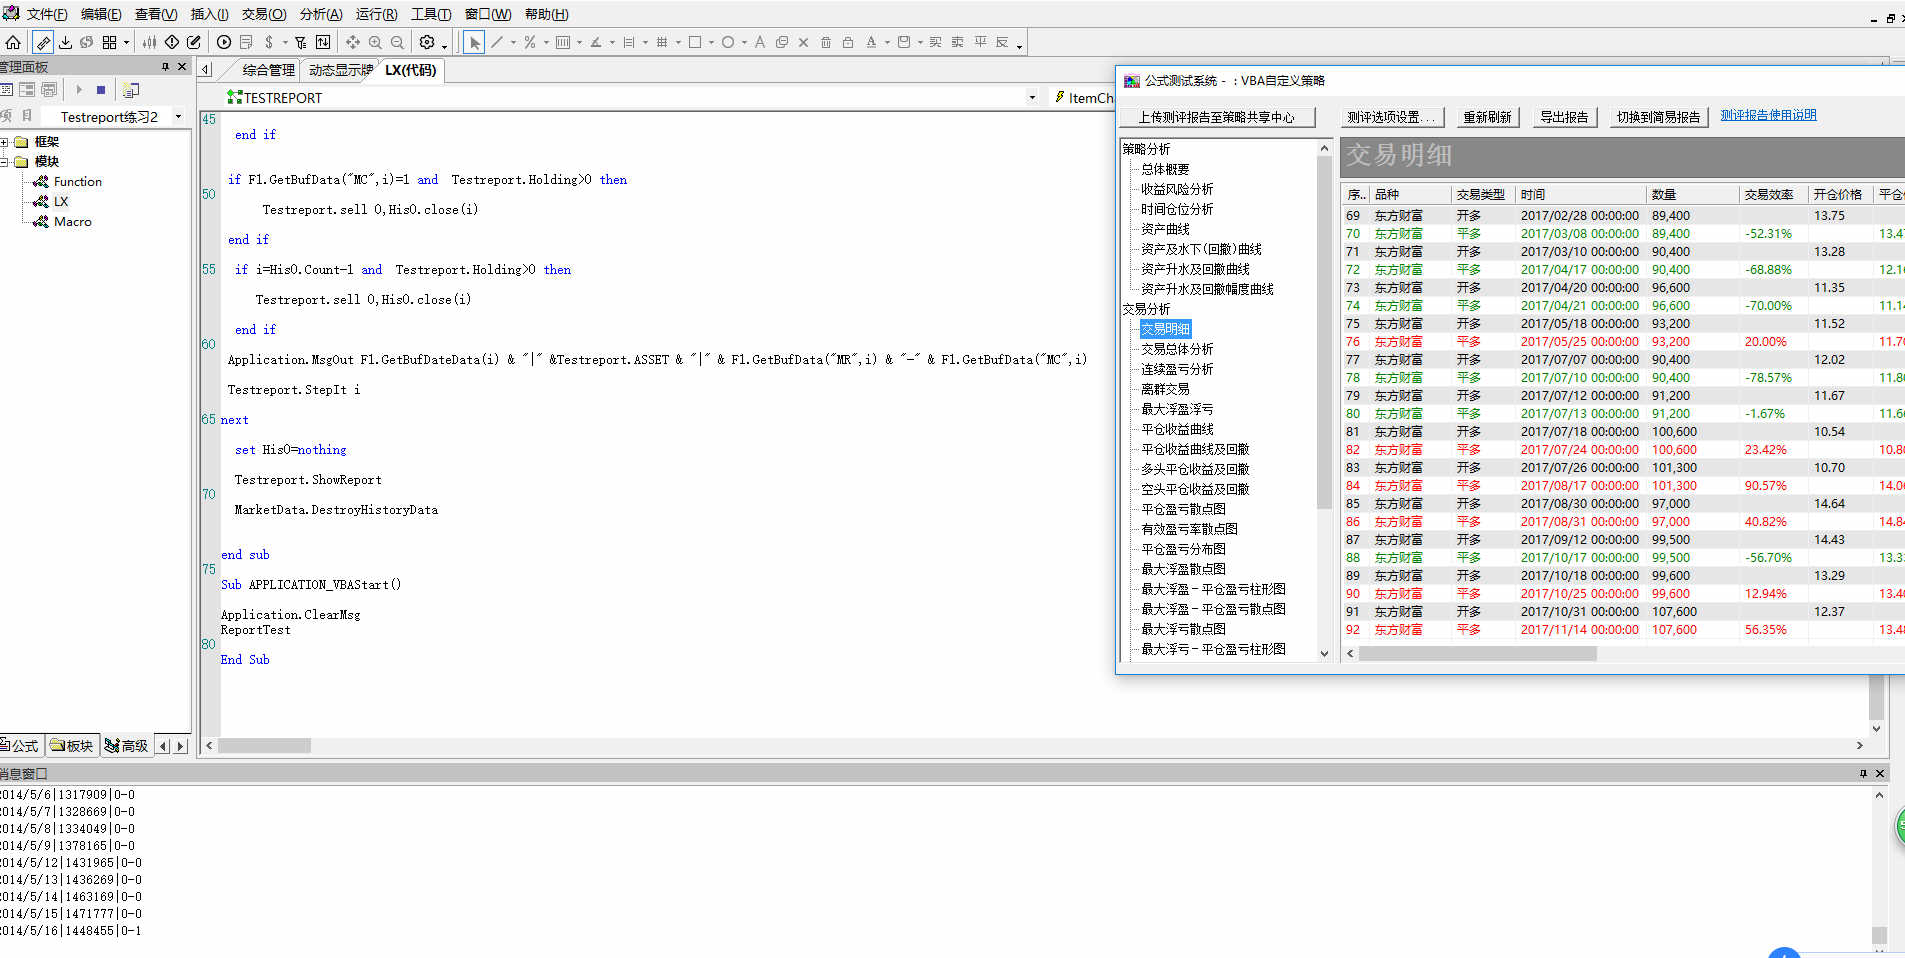This screenshot has height=958, width=1905.
Task: Click the diamond warning toolbar icon
Action: tap(172, 42)
